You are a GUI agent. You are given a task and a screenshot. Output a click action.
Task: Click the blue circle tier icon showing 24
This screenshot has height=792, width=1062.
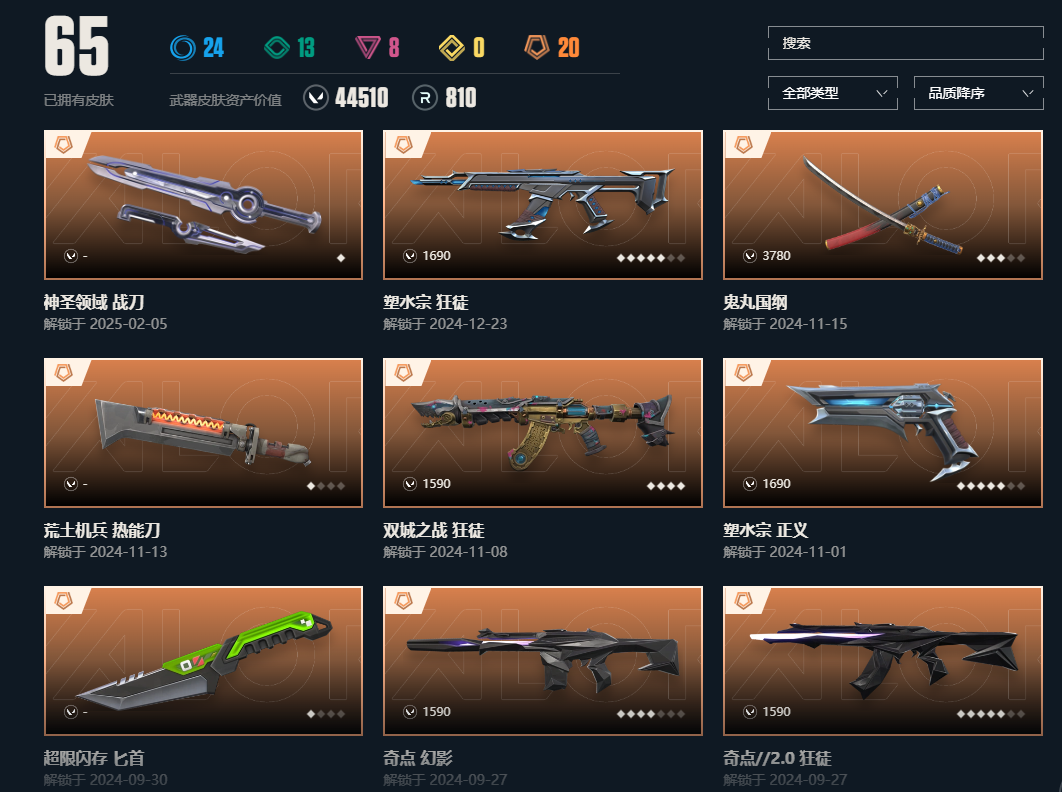(182, 47)
